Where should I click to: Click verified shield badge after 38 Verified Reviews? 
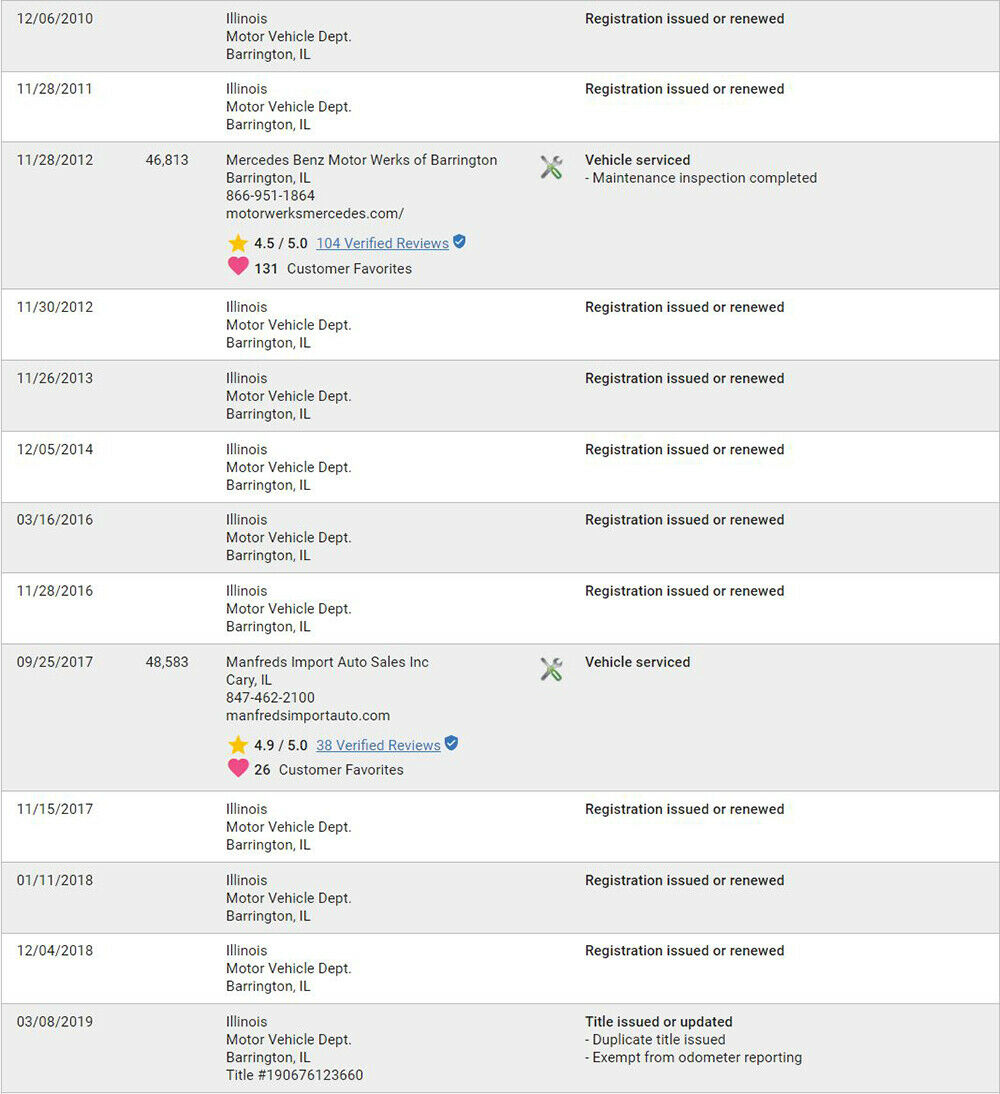[x=451, y=744]
